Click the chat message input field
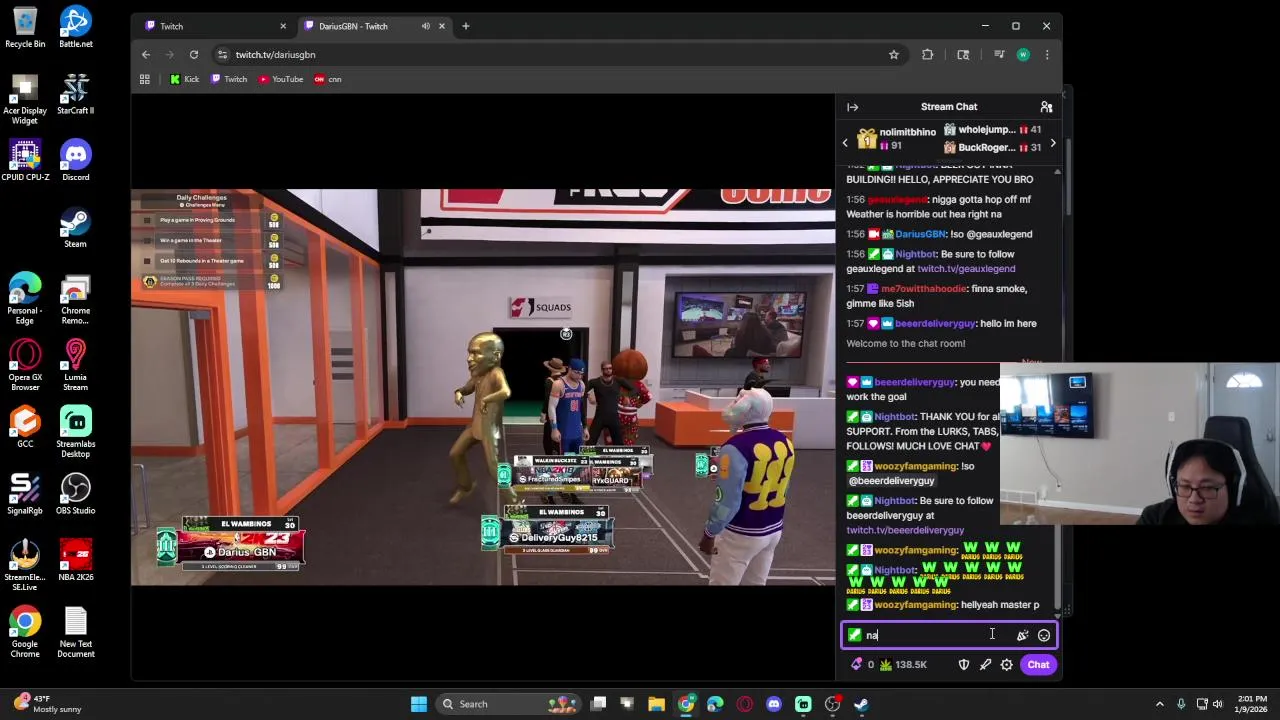The image size is (1280, 720). point(948,635)
